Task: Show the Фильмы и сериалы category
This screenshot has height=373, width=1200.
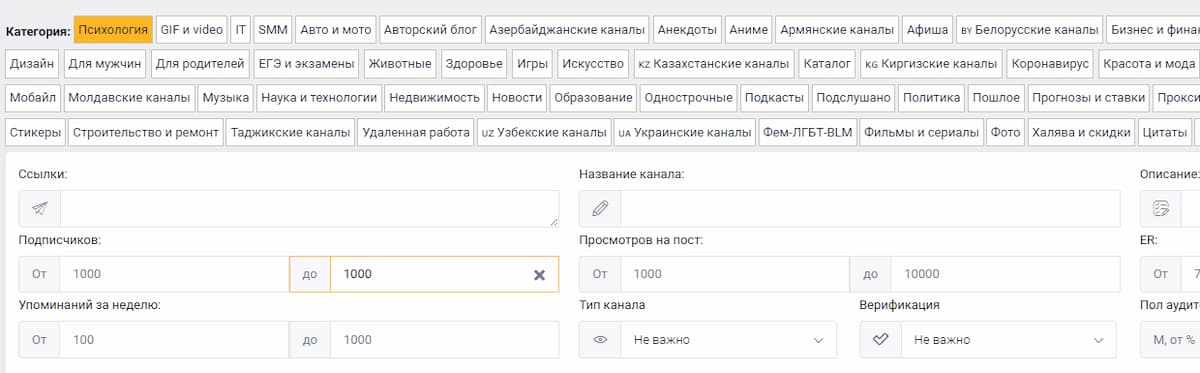Action: pyautogui.click(x=922, y=132)
